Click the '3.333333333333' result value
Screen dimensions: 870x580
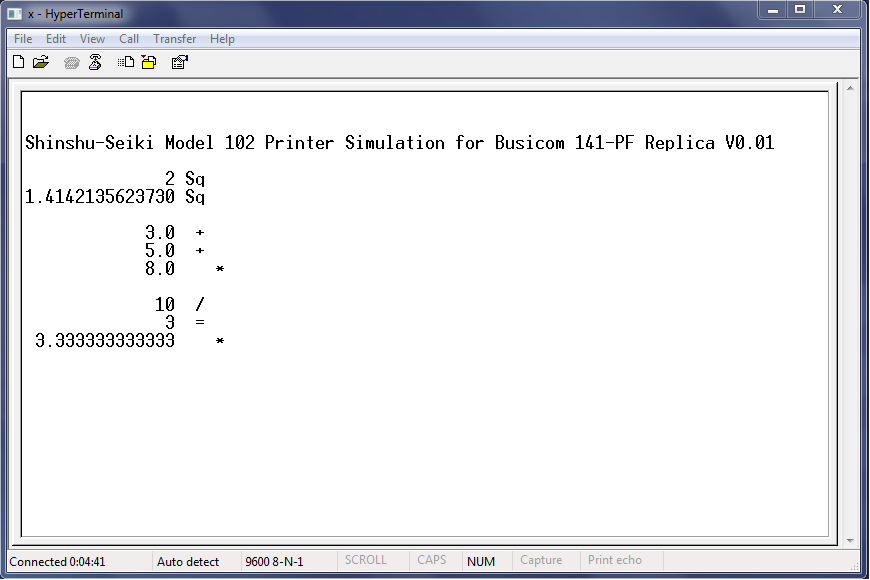105,341
